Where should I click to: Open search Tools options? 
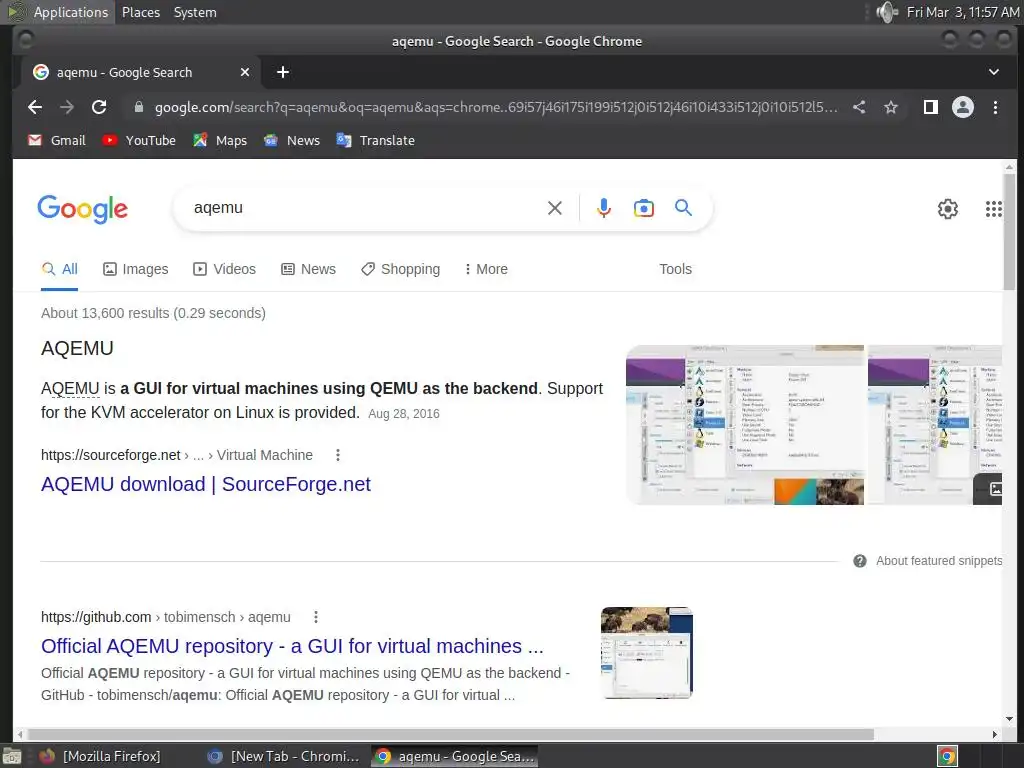pos(675,269)
